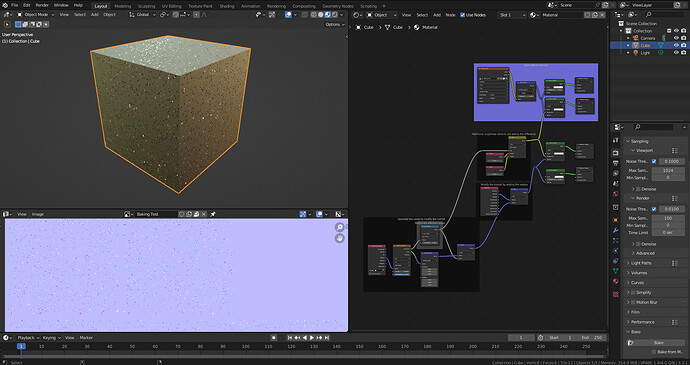The height and width of the screenshot is (365, 690).
Task: Open the Global transform orientation dropdown
Action: click(x=142, y=15)
